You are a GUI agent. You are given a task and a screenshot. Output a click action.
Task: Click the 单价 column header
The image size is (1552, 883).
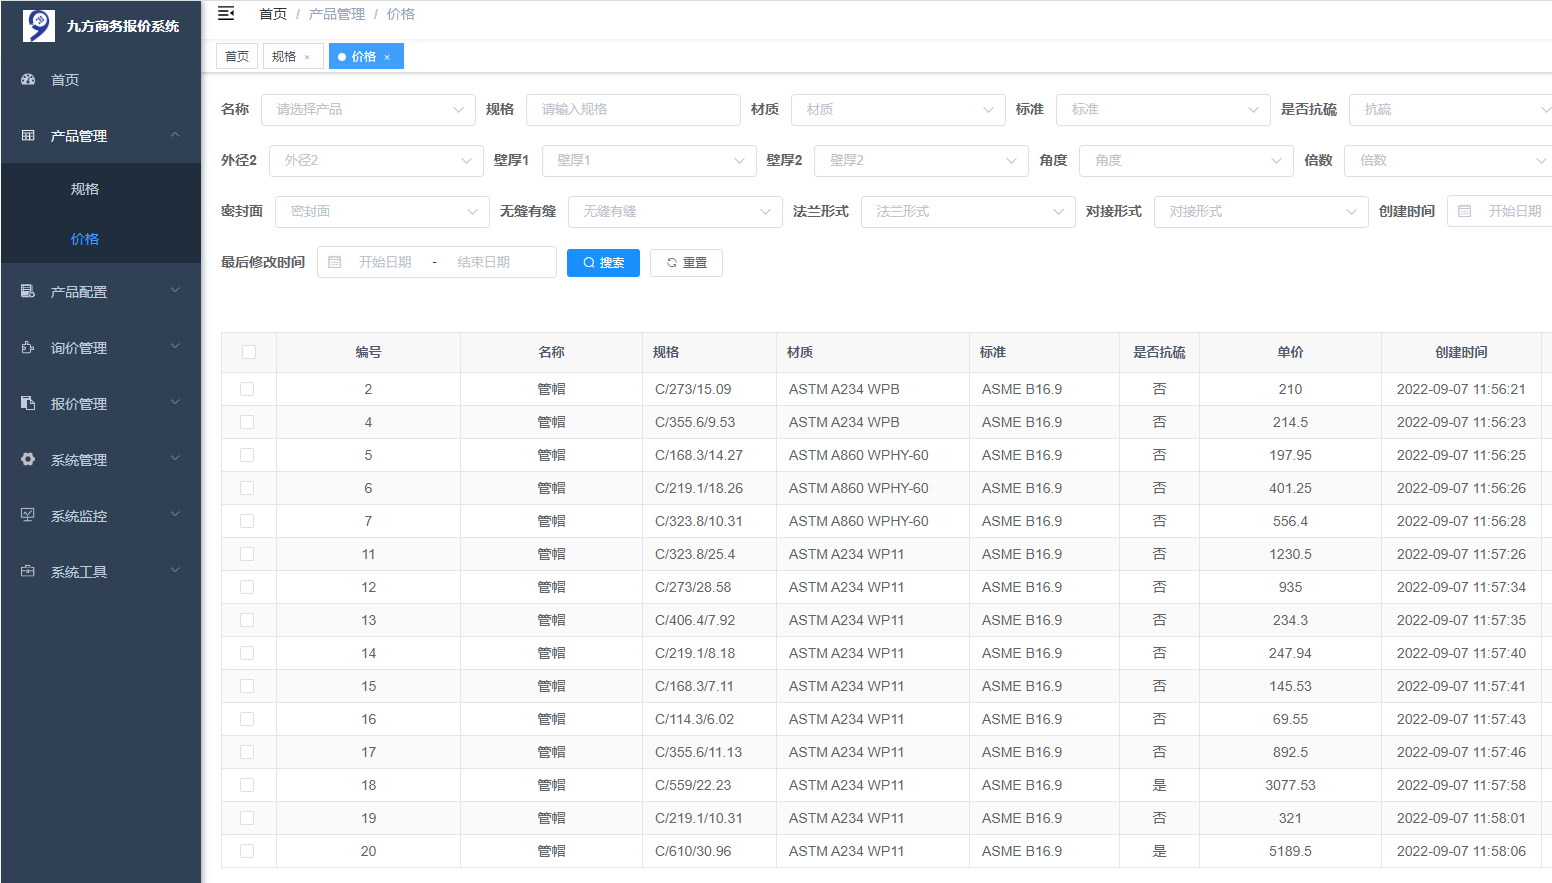[x=1290, y=352]
